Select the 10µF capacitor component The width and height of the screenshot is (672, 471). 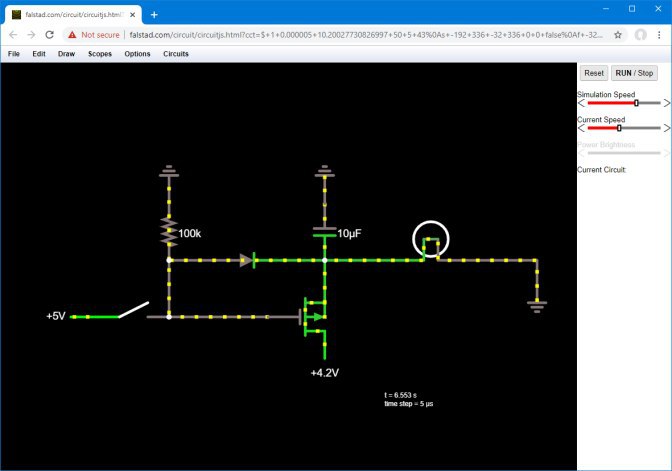coord(324,232)
